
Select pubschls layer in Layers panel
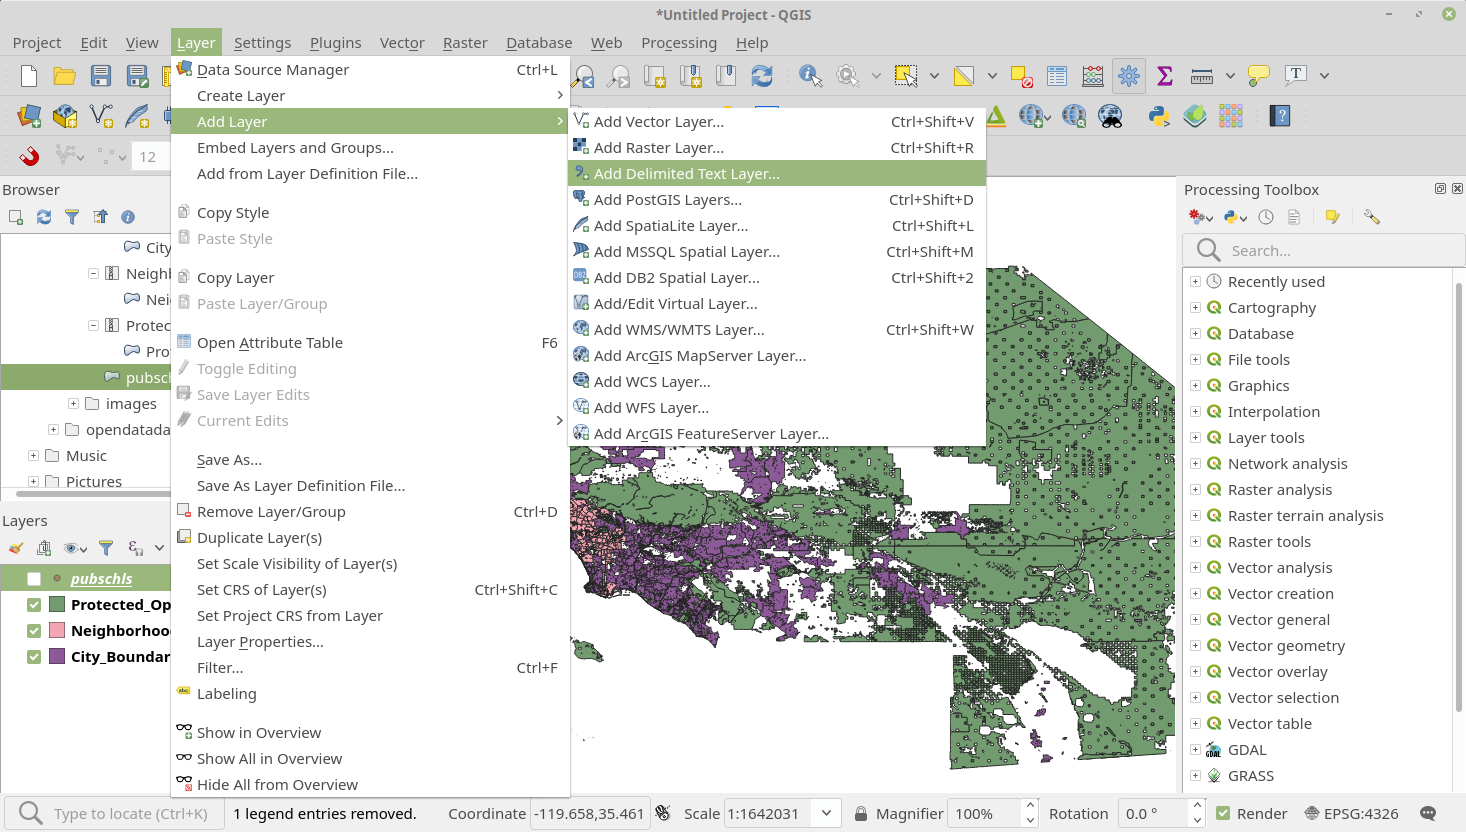tap(101, 579)
